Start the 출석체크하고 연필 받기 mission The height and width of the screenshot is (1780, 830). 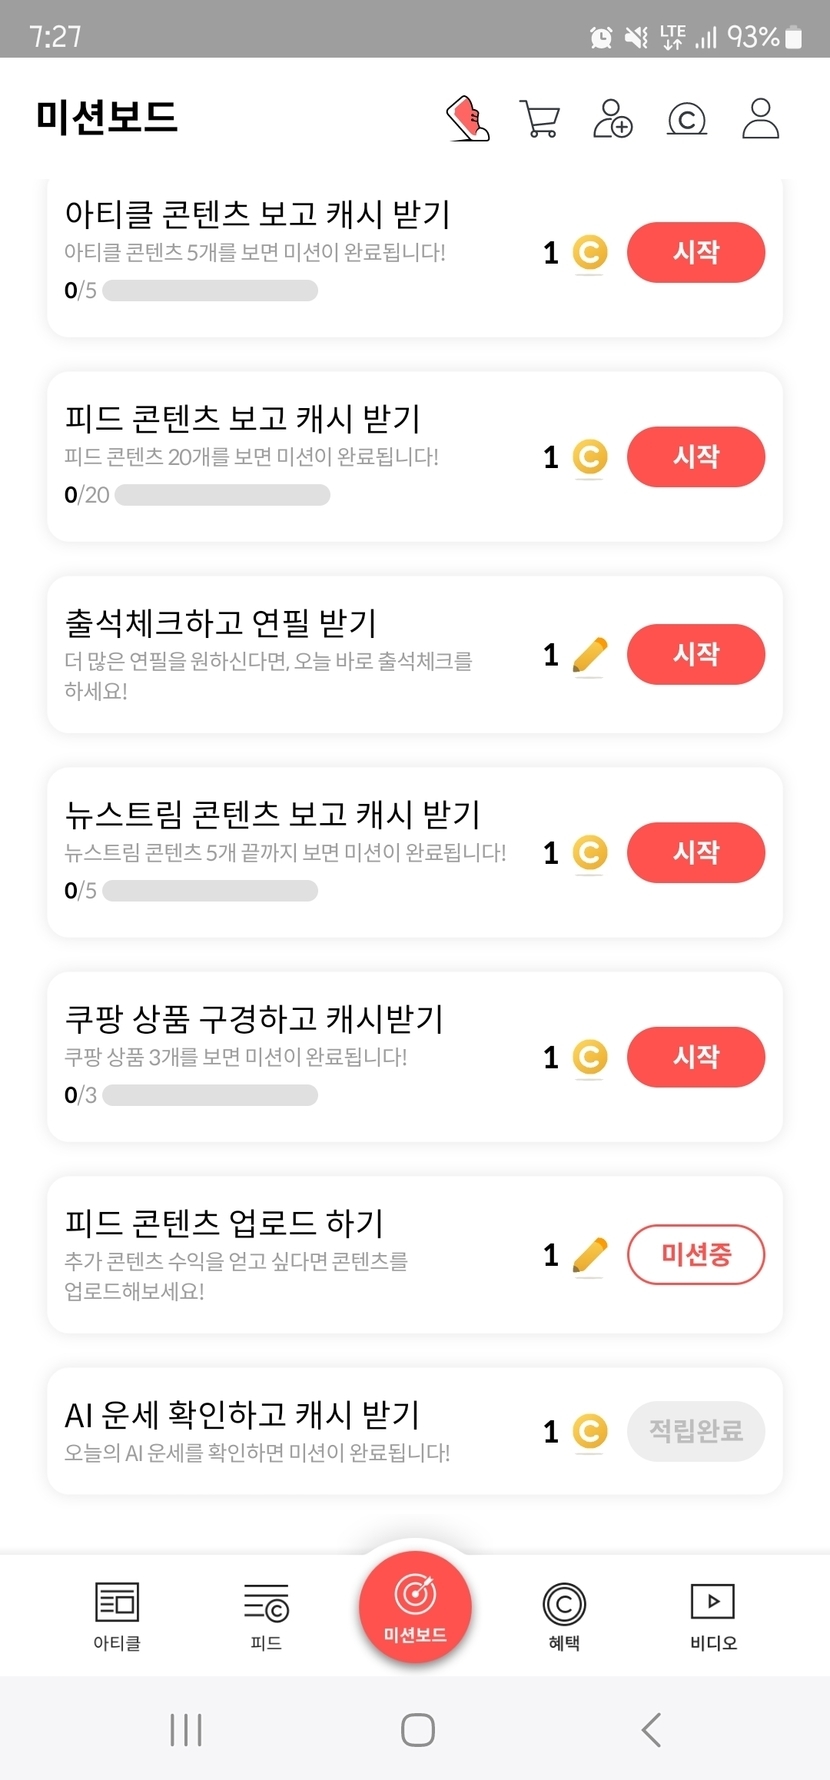[696, 654]
